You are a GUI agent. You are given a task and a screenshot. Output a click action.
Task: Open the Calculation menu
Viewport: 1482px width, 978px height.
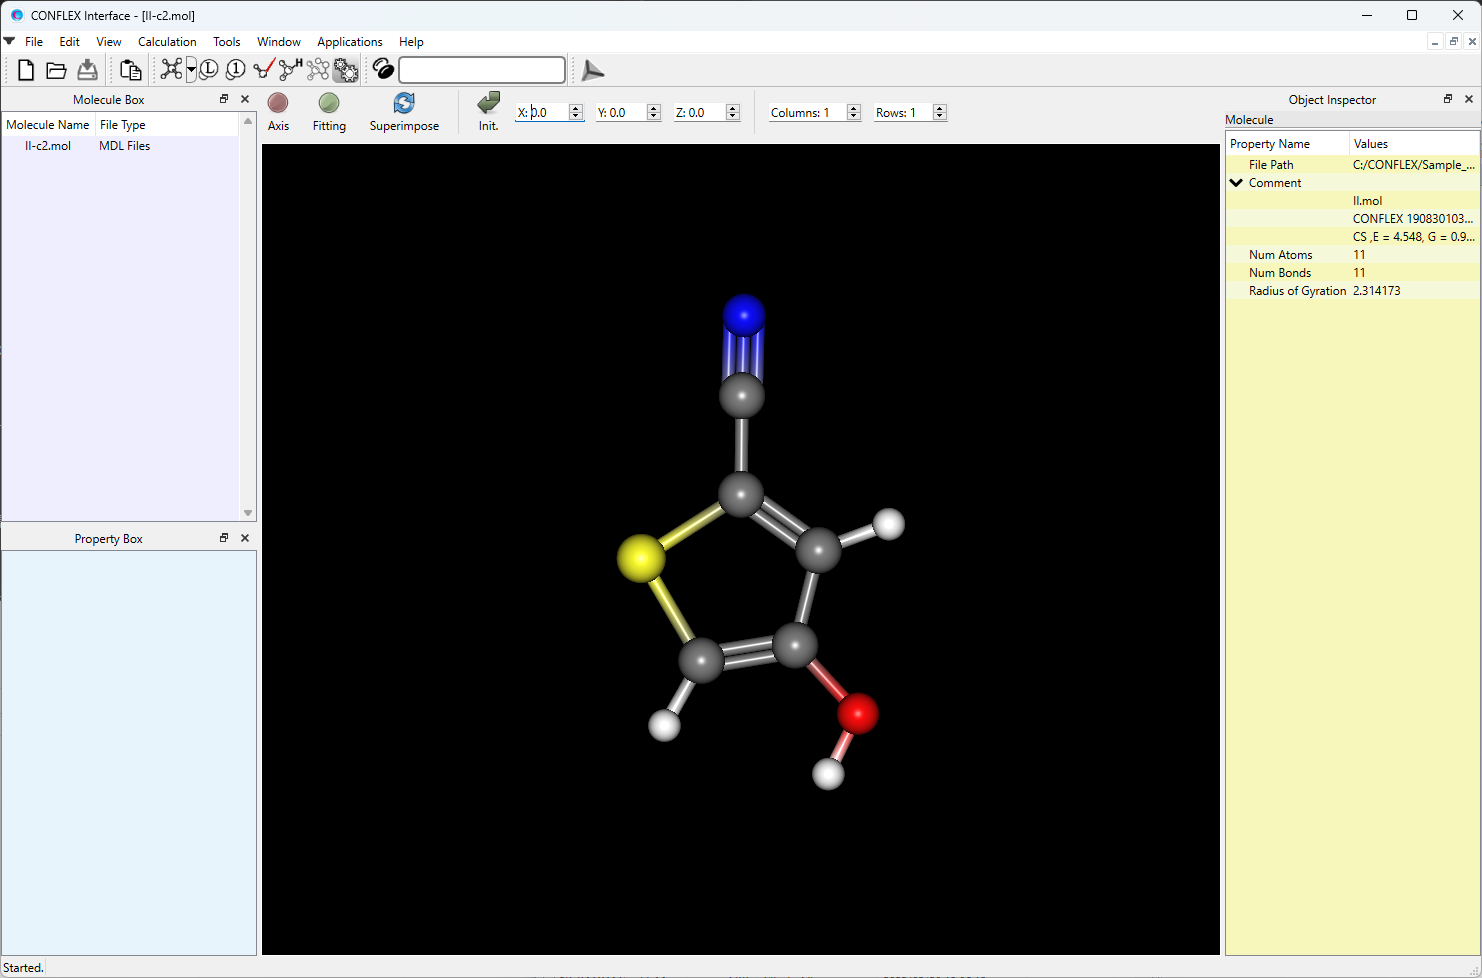click(167, 42)
